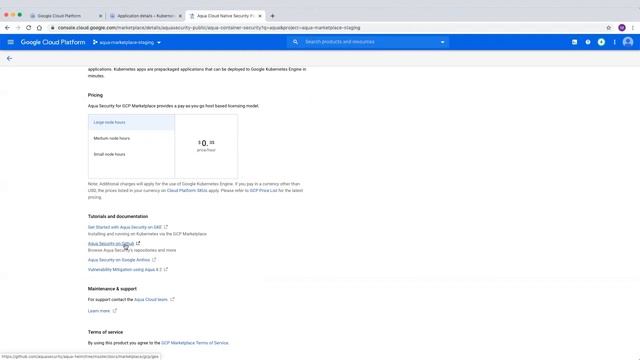The height and width of the screenshot is (360, 640).
Task: Click the external-link icon beside Vulnerability Mitigation
Action: [166, 269]
